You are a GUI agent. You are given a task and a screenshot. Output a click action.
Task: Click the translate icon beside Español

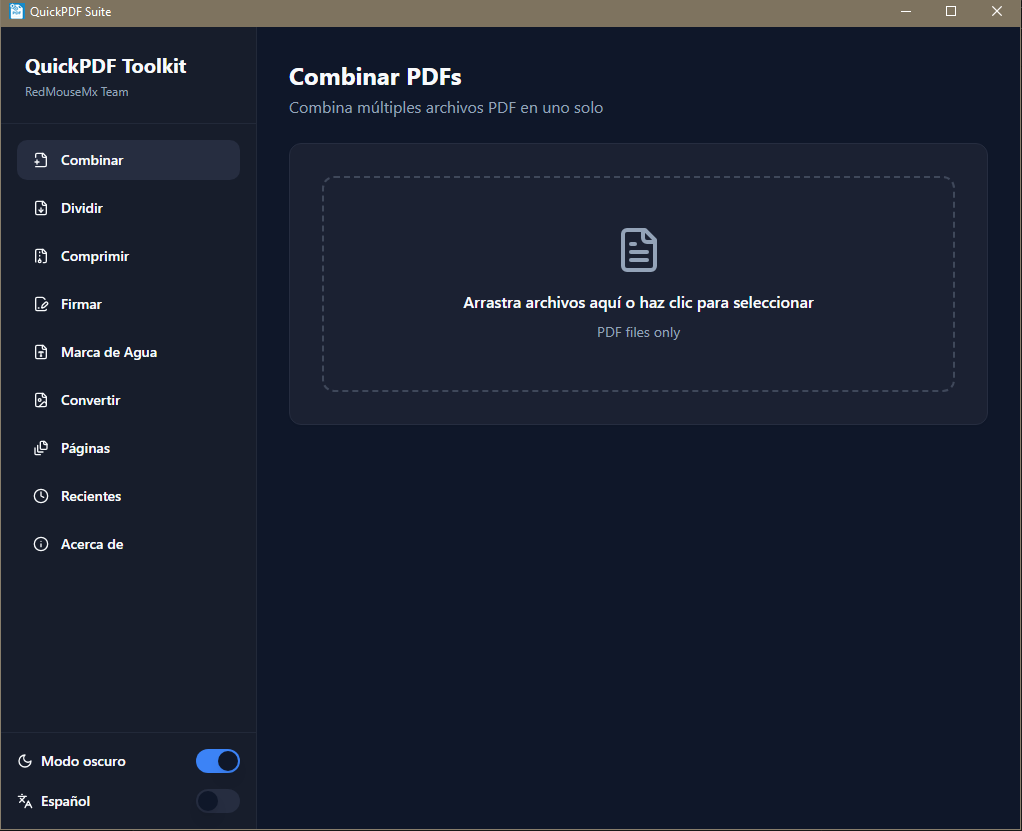[x=26, y=801]
